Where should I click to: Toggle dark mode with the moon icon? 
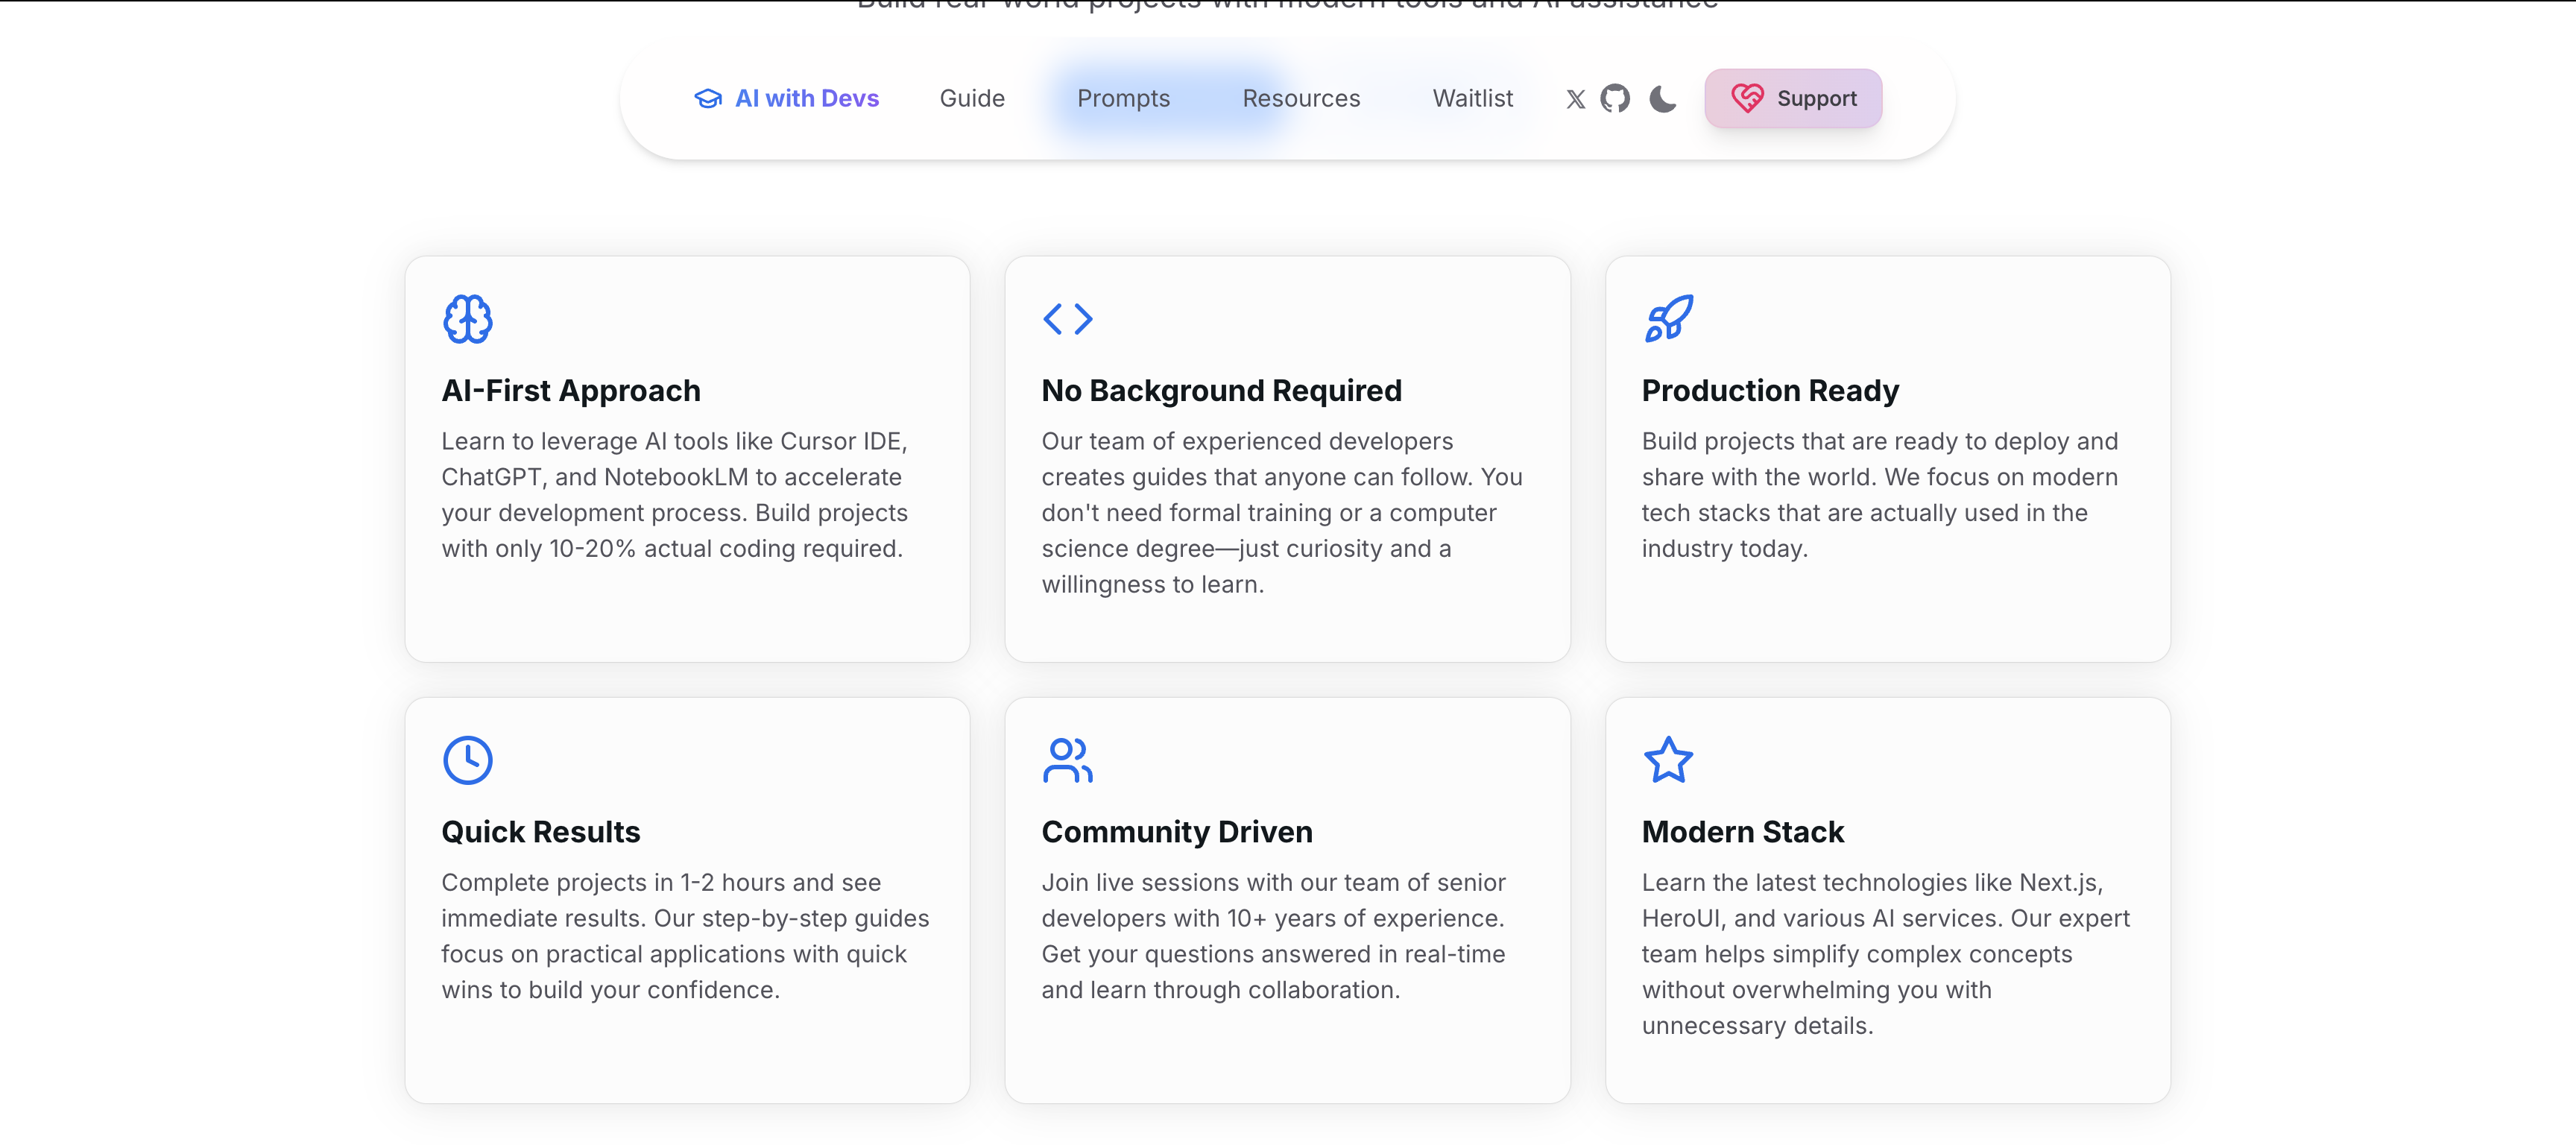(1663, 98)
